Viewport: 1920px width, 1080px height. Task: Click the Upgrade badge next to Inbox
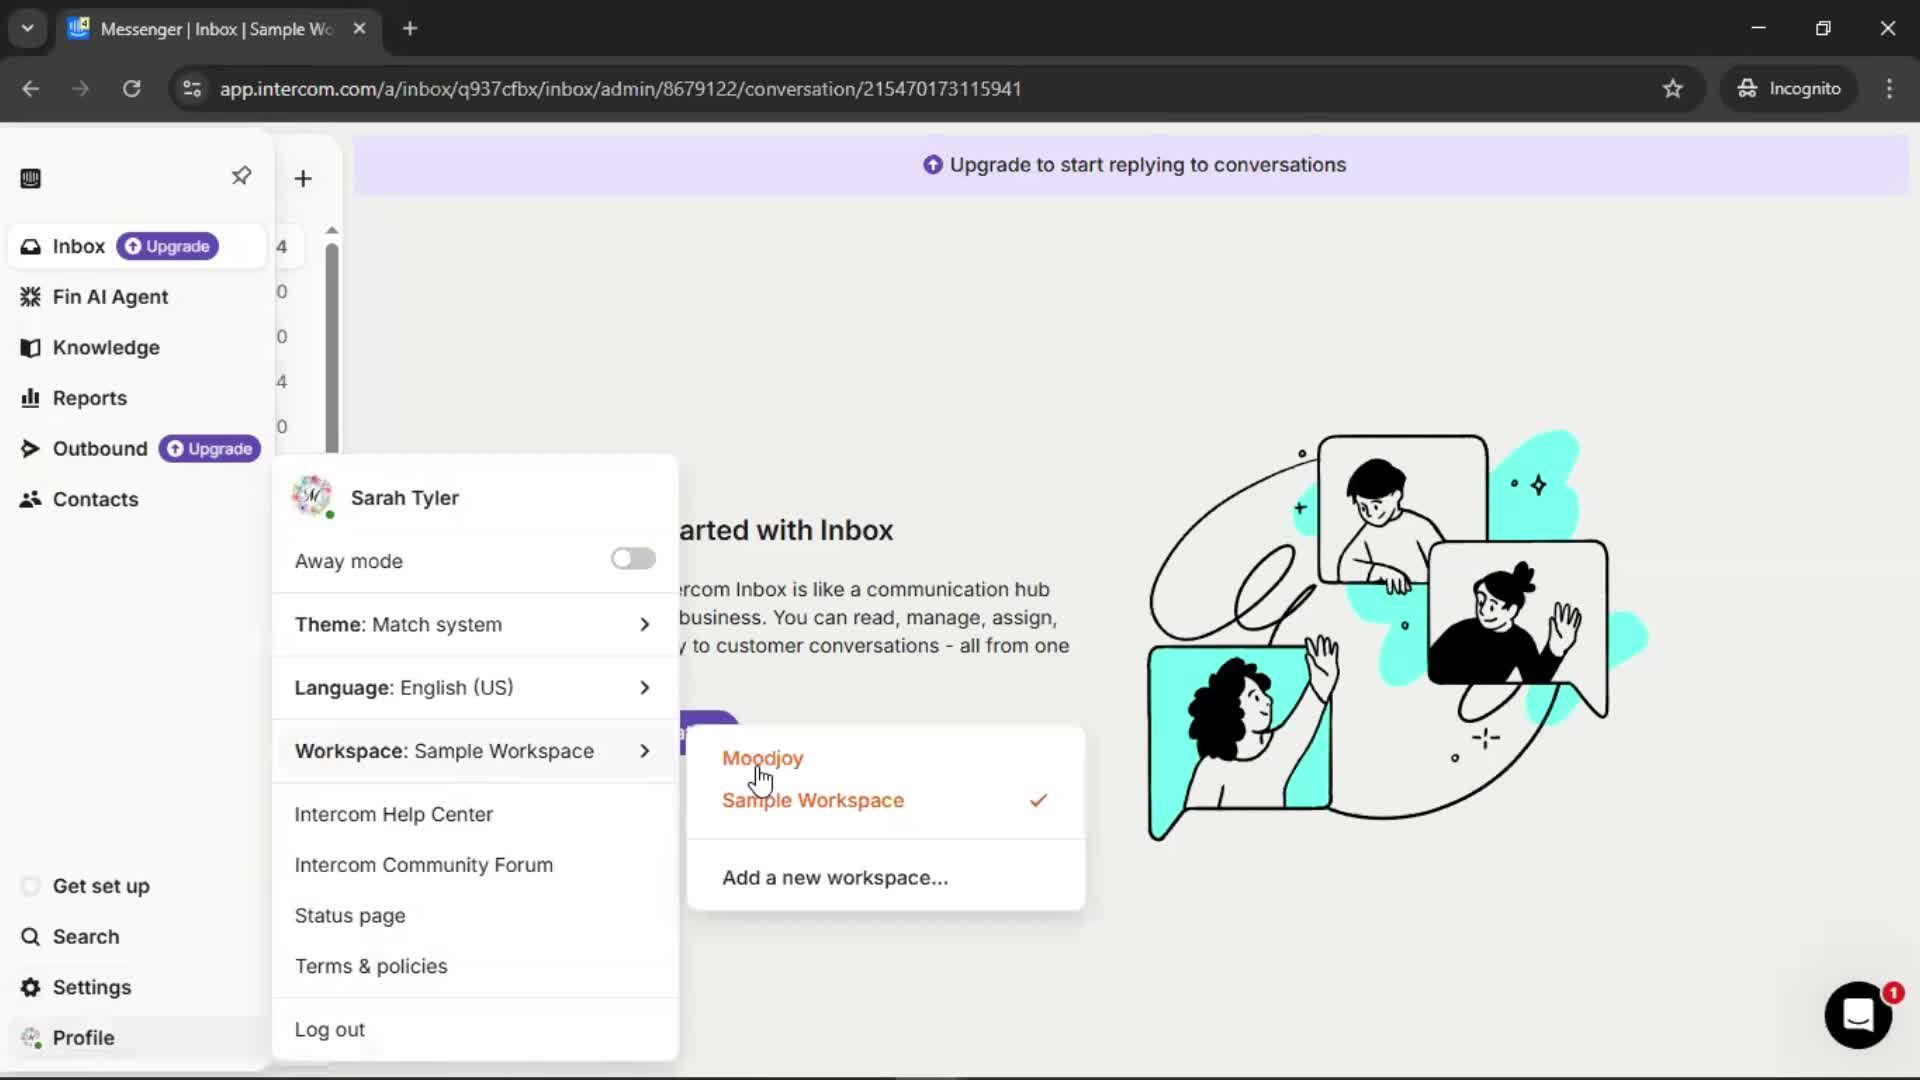coord(168,246)
